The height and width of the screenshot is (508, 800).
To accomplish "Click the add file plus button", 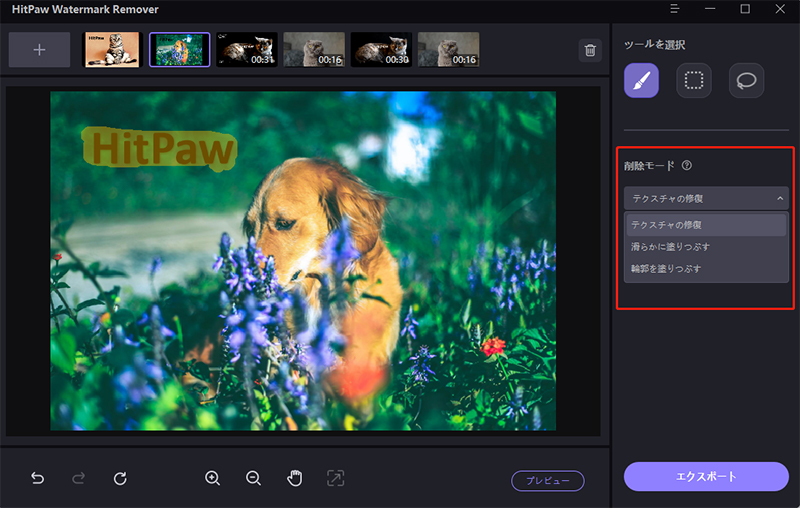I will click(x=39, y=50).
